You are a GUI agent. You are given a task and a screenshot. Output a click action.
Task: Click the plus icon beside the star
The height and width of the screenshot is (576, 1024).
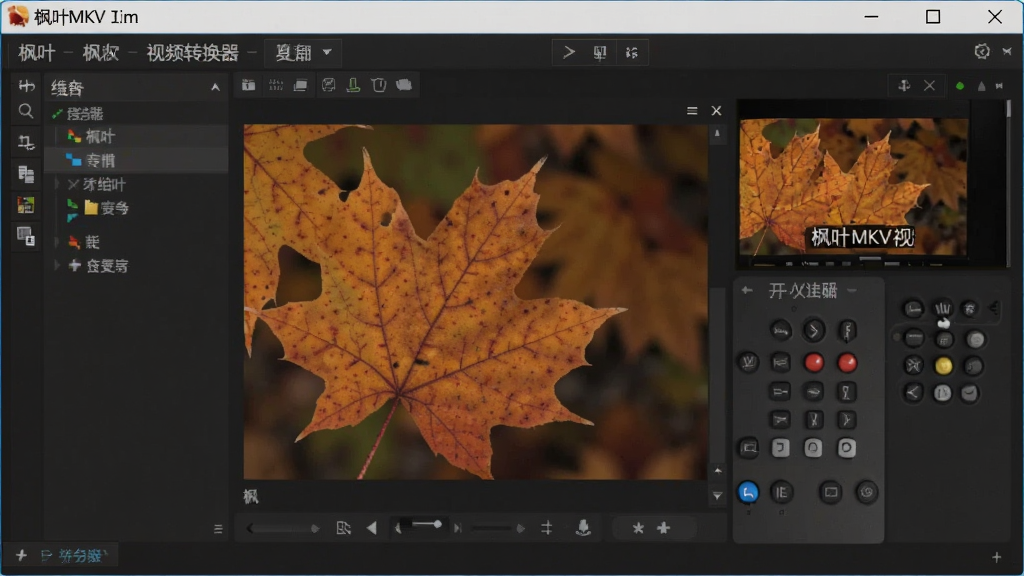664,528
